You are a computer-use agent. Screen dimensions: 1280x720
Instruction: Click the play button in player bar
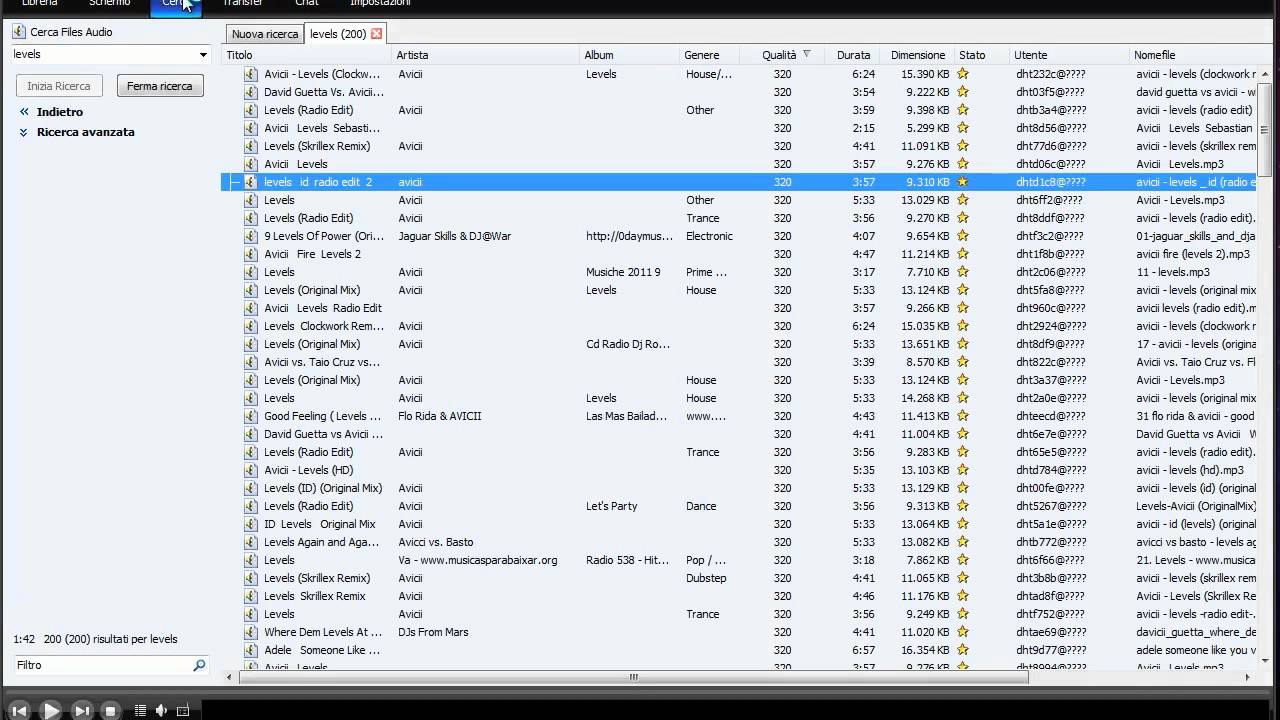click(x=50, y=711)
